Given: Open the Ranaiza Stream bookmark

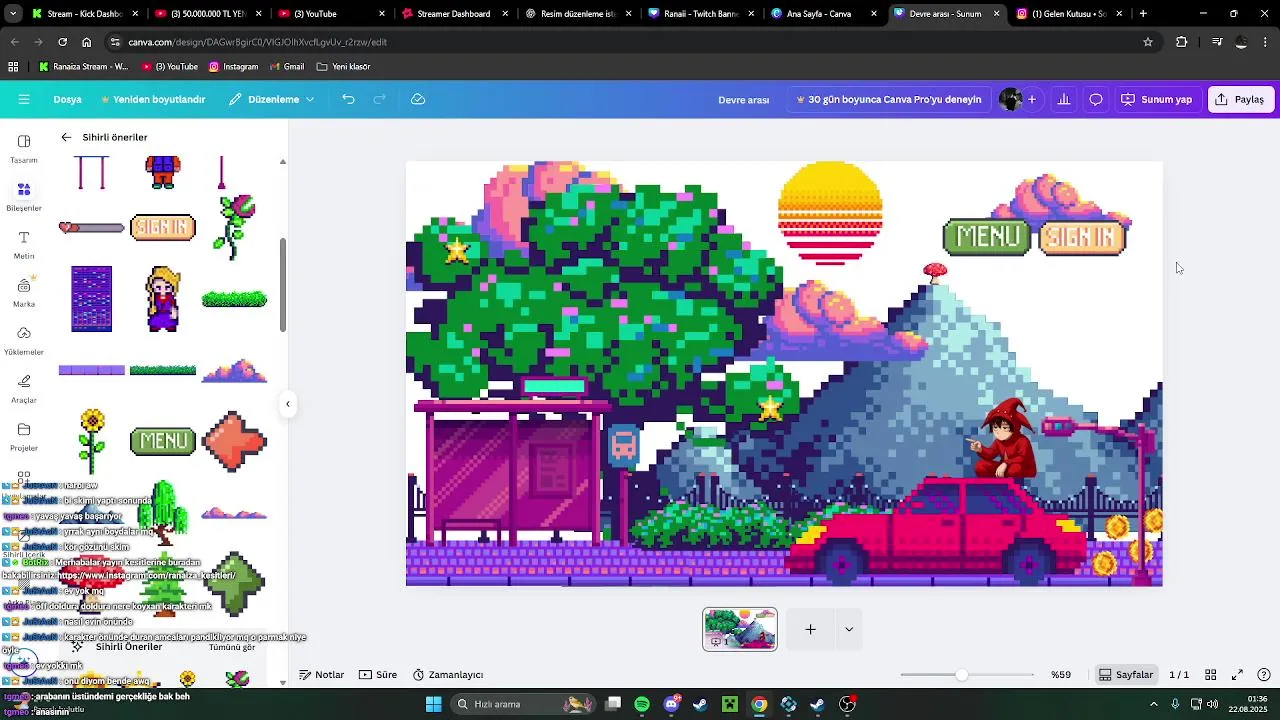Looking at the screenshot, I should (83, 66).
